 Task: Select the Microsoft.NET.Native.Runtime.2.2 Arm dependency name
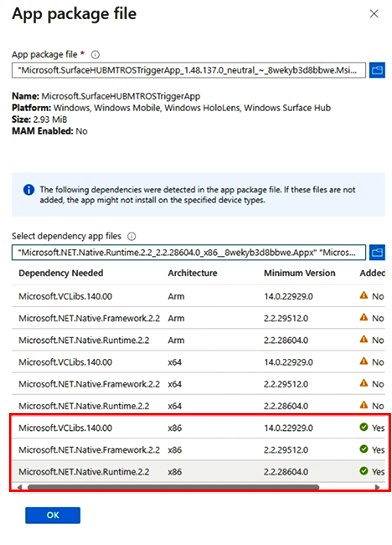click(x=84, y=340)
